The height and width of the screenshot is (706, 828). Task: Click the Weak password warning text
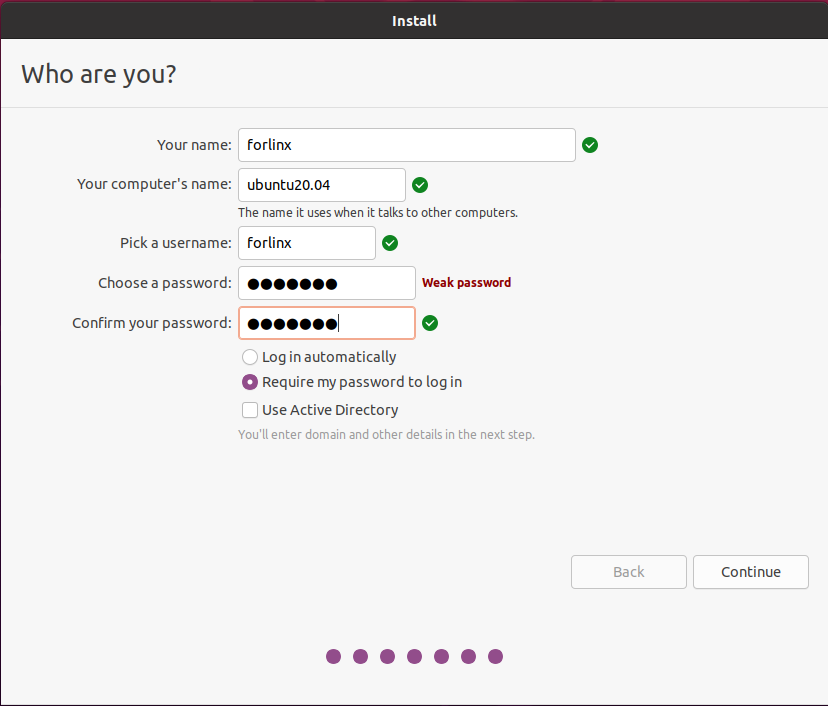(466, 283)
